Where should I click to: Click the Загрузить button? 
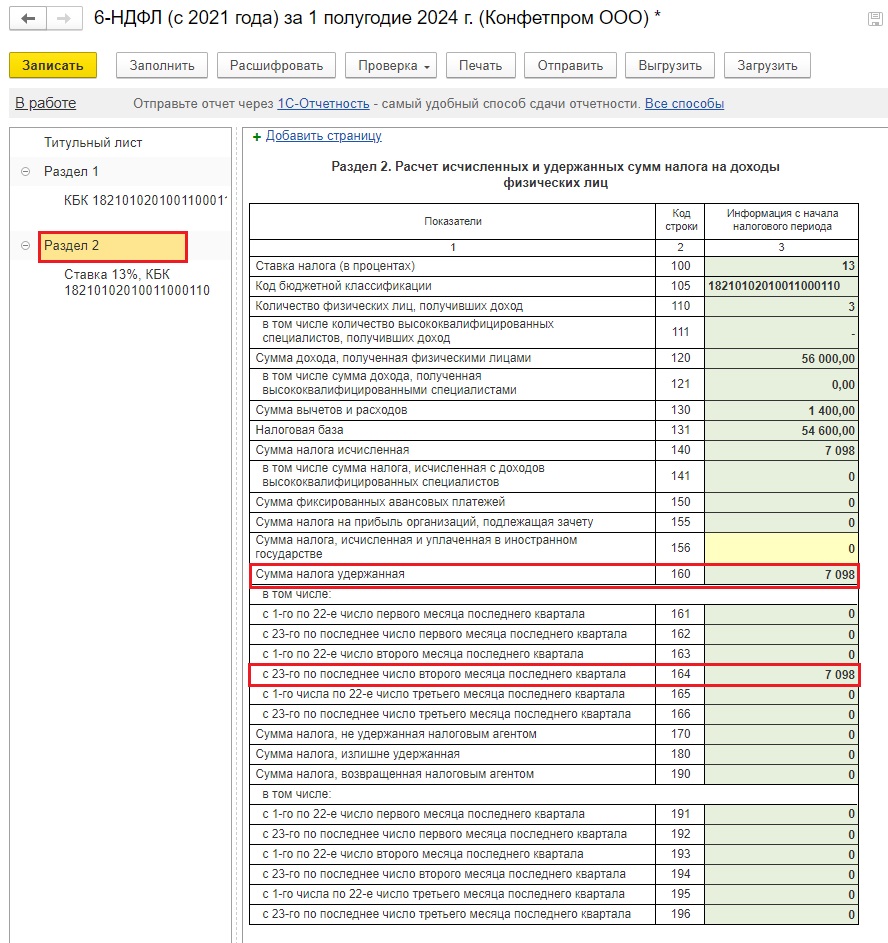tap(767, 66)
